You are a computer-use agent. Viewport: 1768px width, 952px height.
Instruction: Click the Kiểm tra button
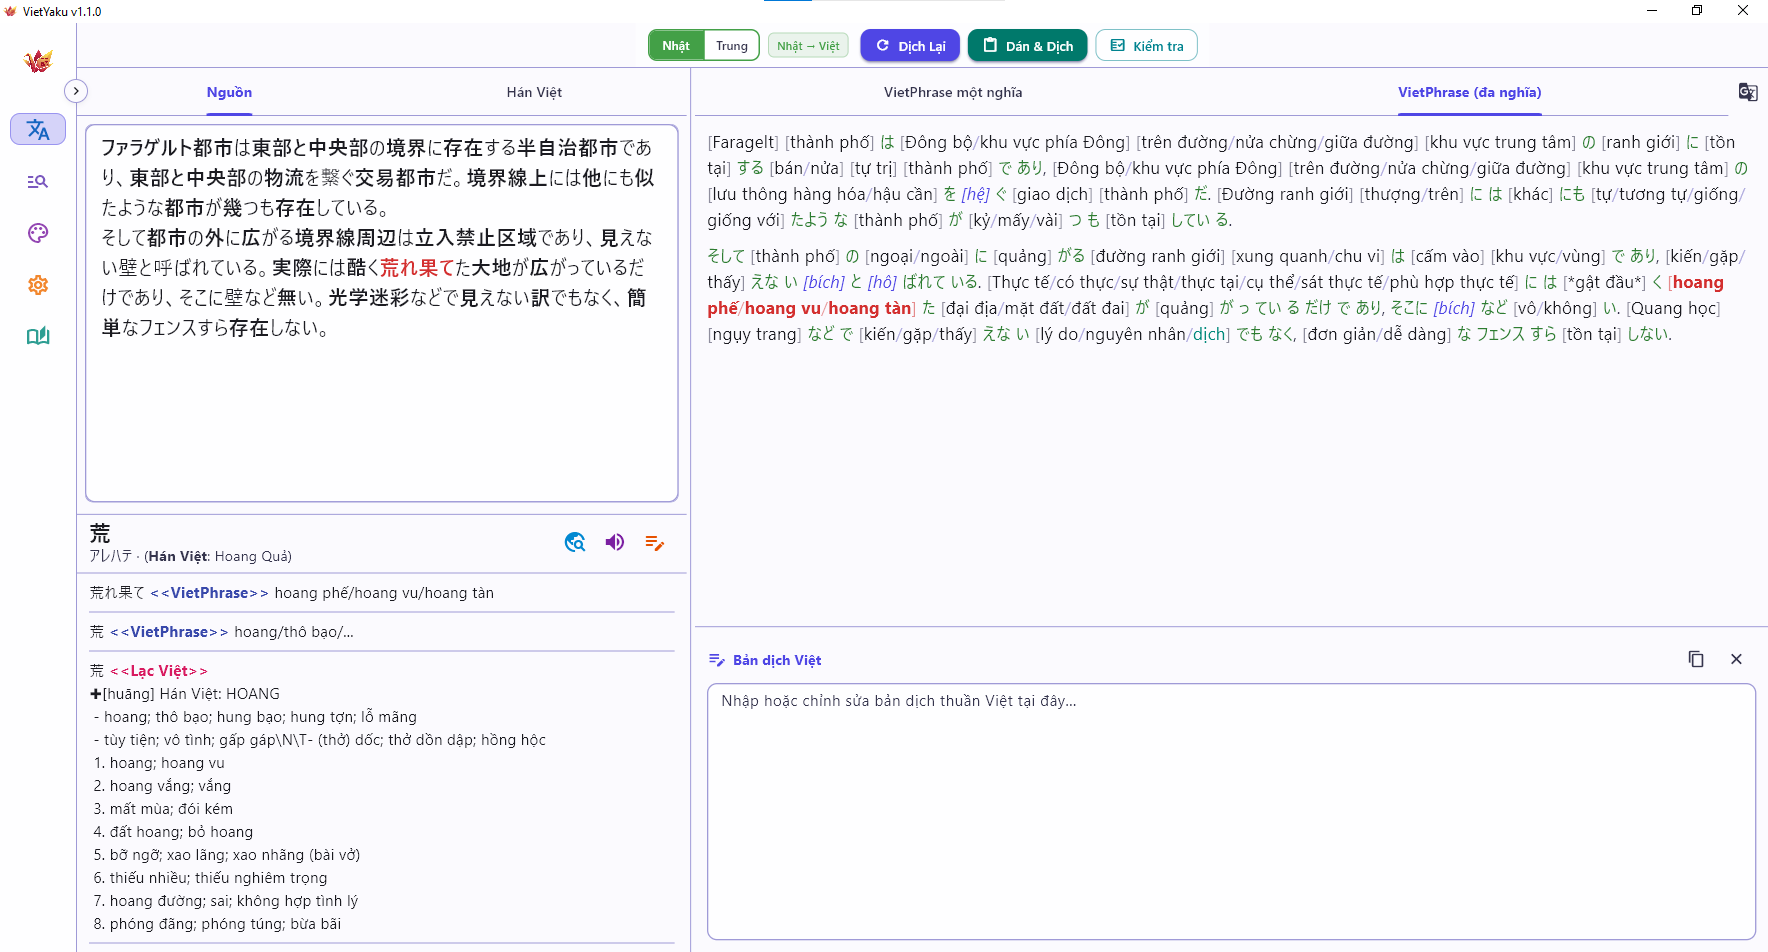click(1147, 46)
